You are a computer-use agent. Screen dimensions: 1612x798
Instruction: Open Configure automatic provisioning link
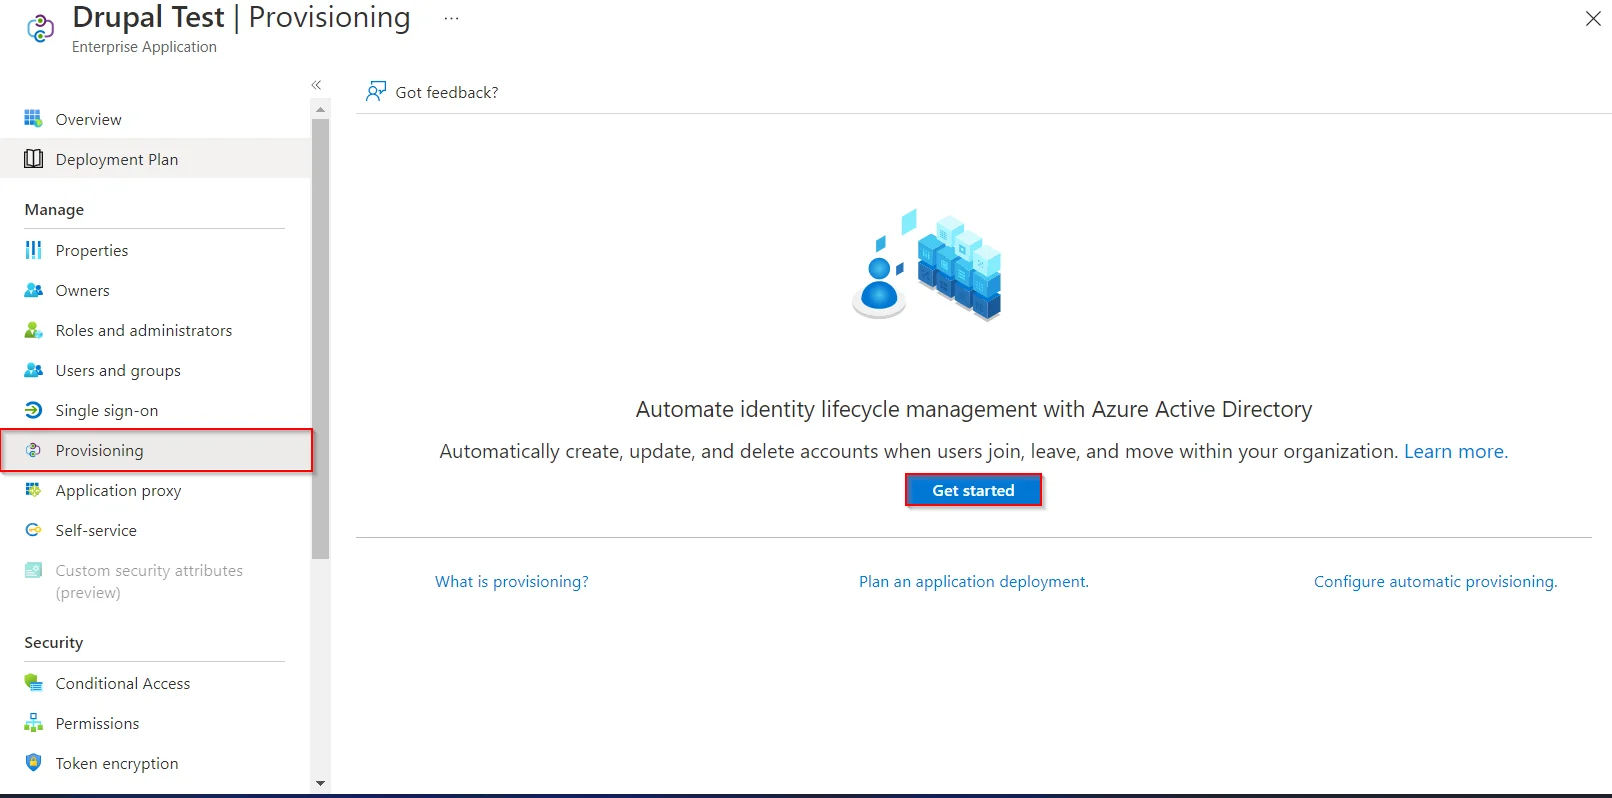pos(1435,581)
